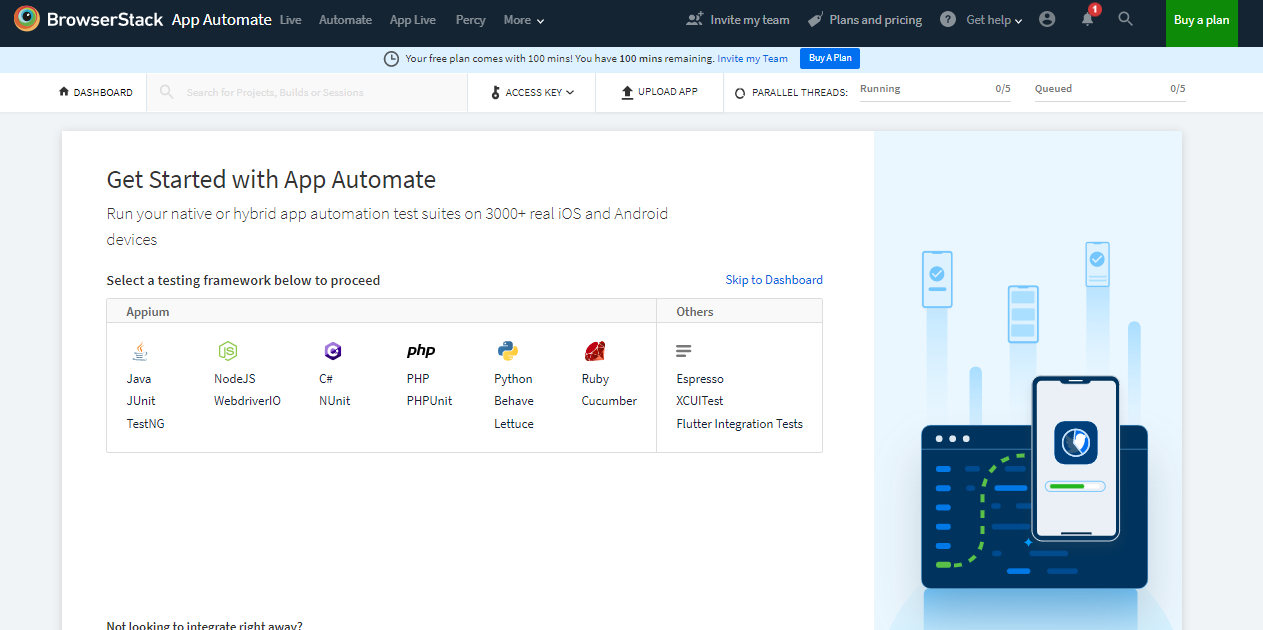
Task: Expand the Get help menu
Action: [990, 19]
